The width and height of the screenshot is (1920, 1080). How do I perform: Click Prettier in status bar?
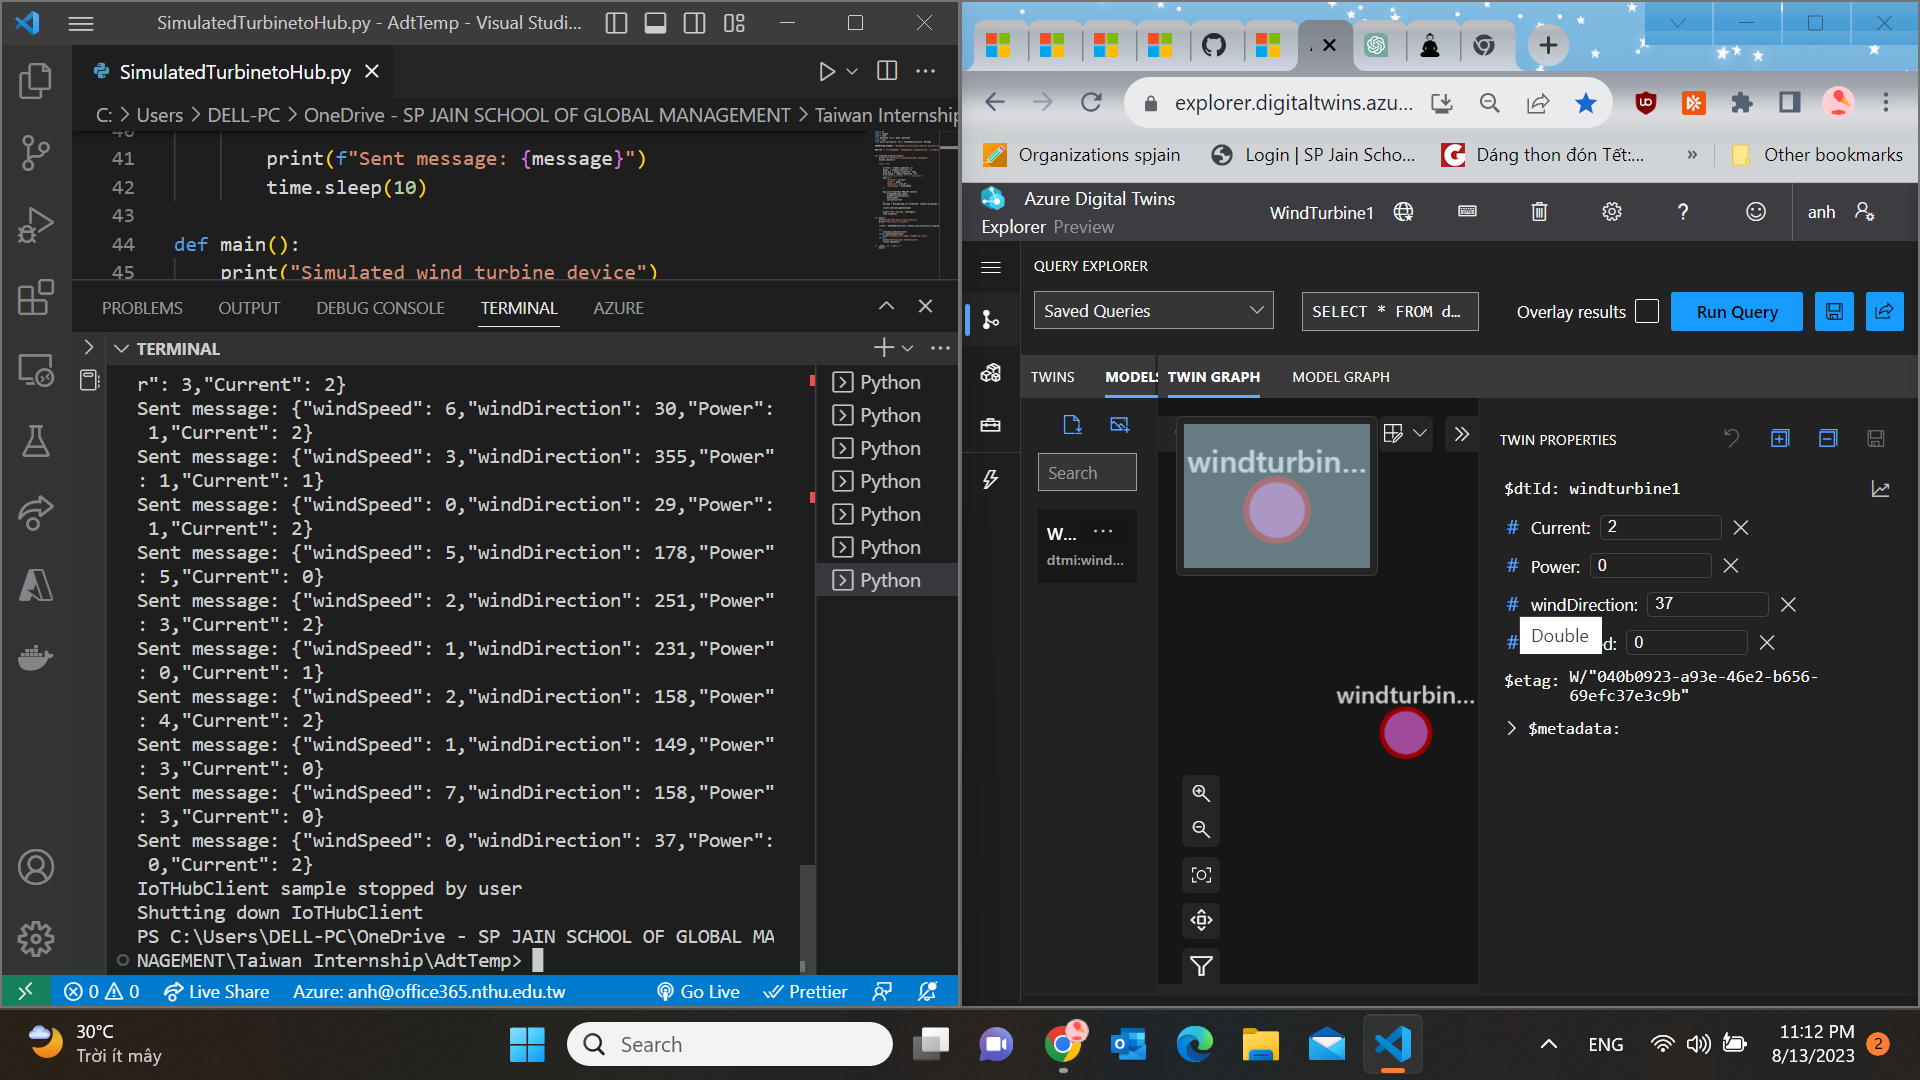(805, 991)
